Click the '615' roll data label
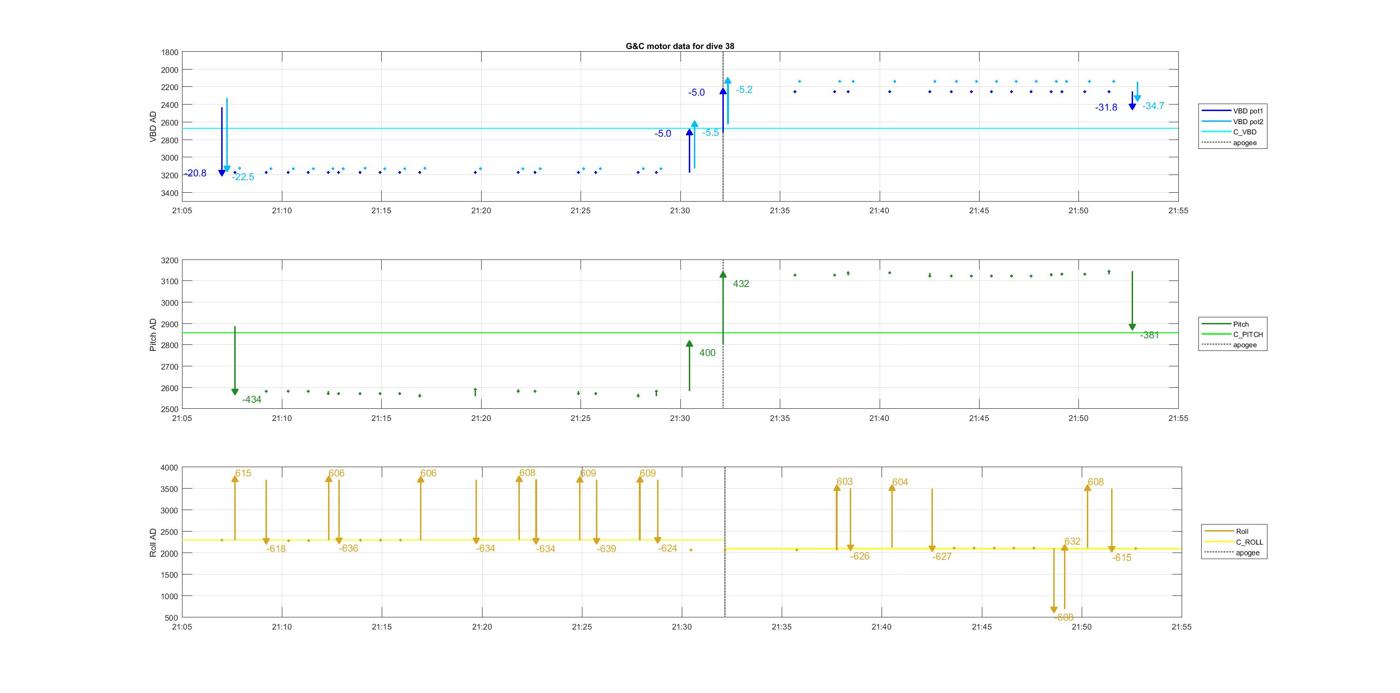Screen dimensions: 1400x693 click(x=243, y=474)
